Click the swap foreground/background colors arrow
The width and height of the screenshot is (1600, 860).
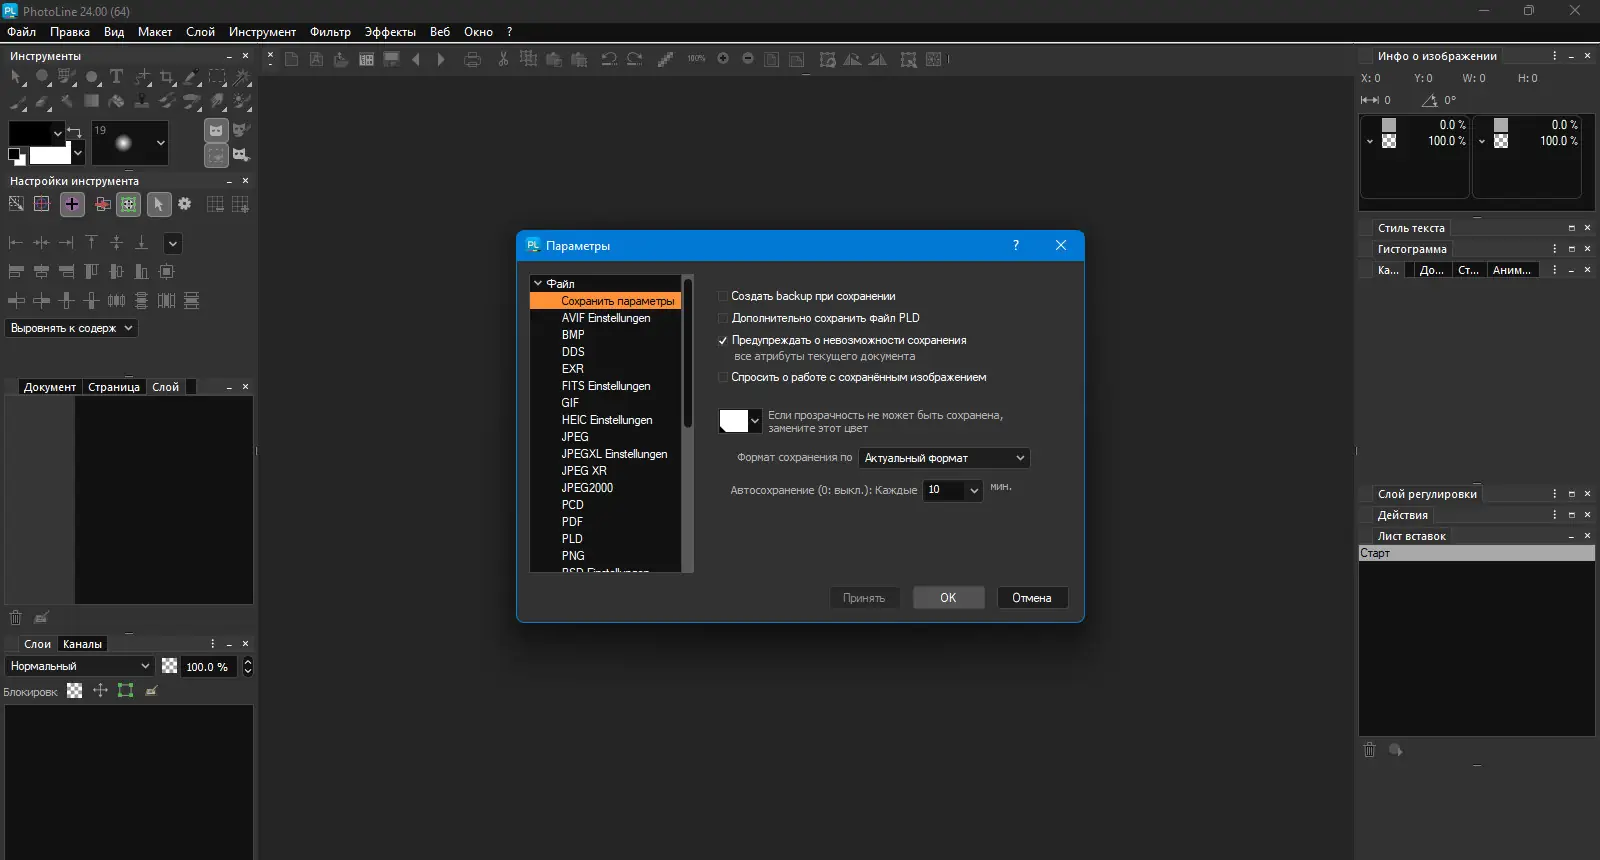coord(74,131)
